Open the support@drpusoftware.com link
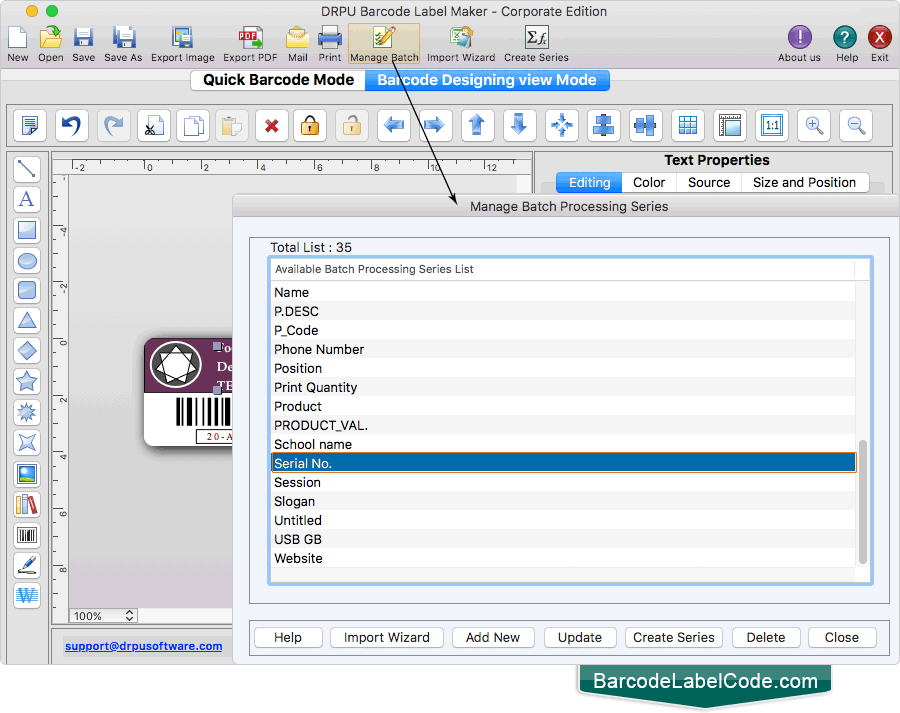 (143, 646)
